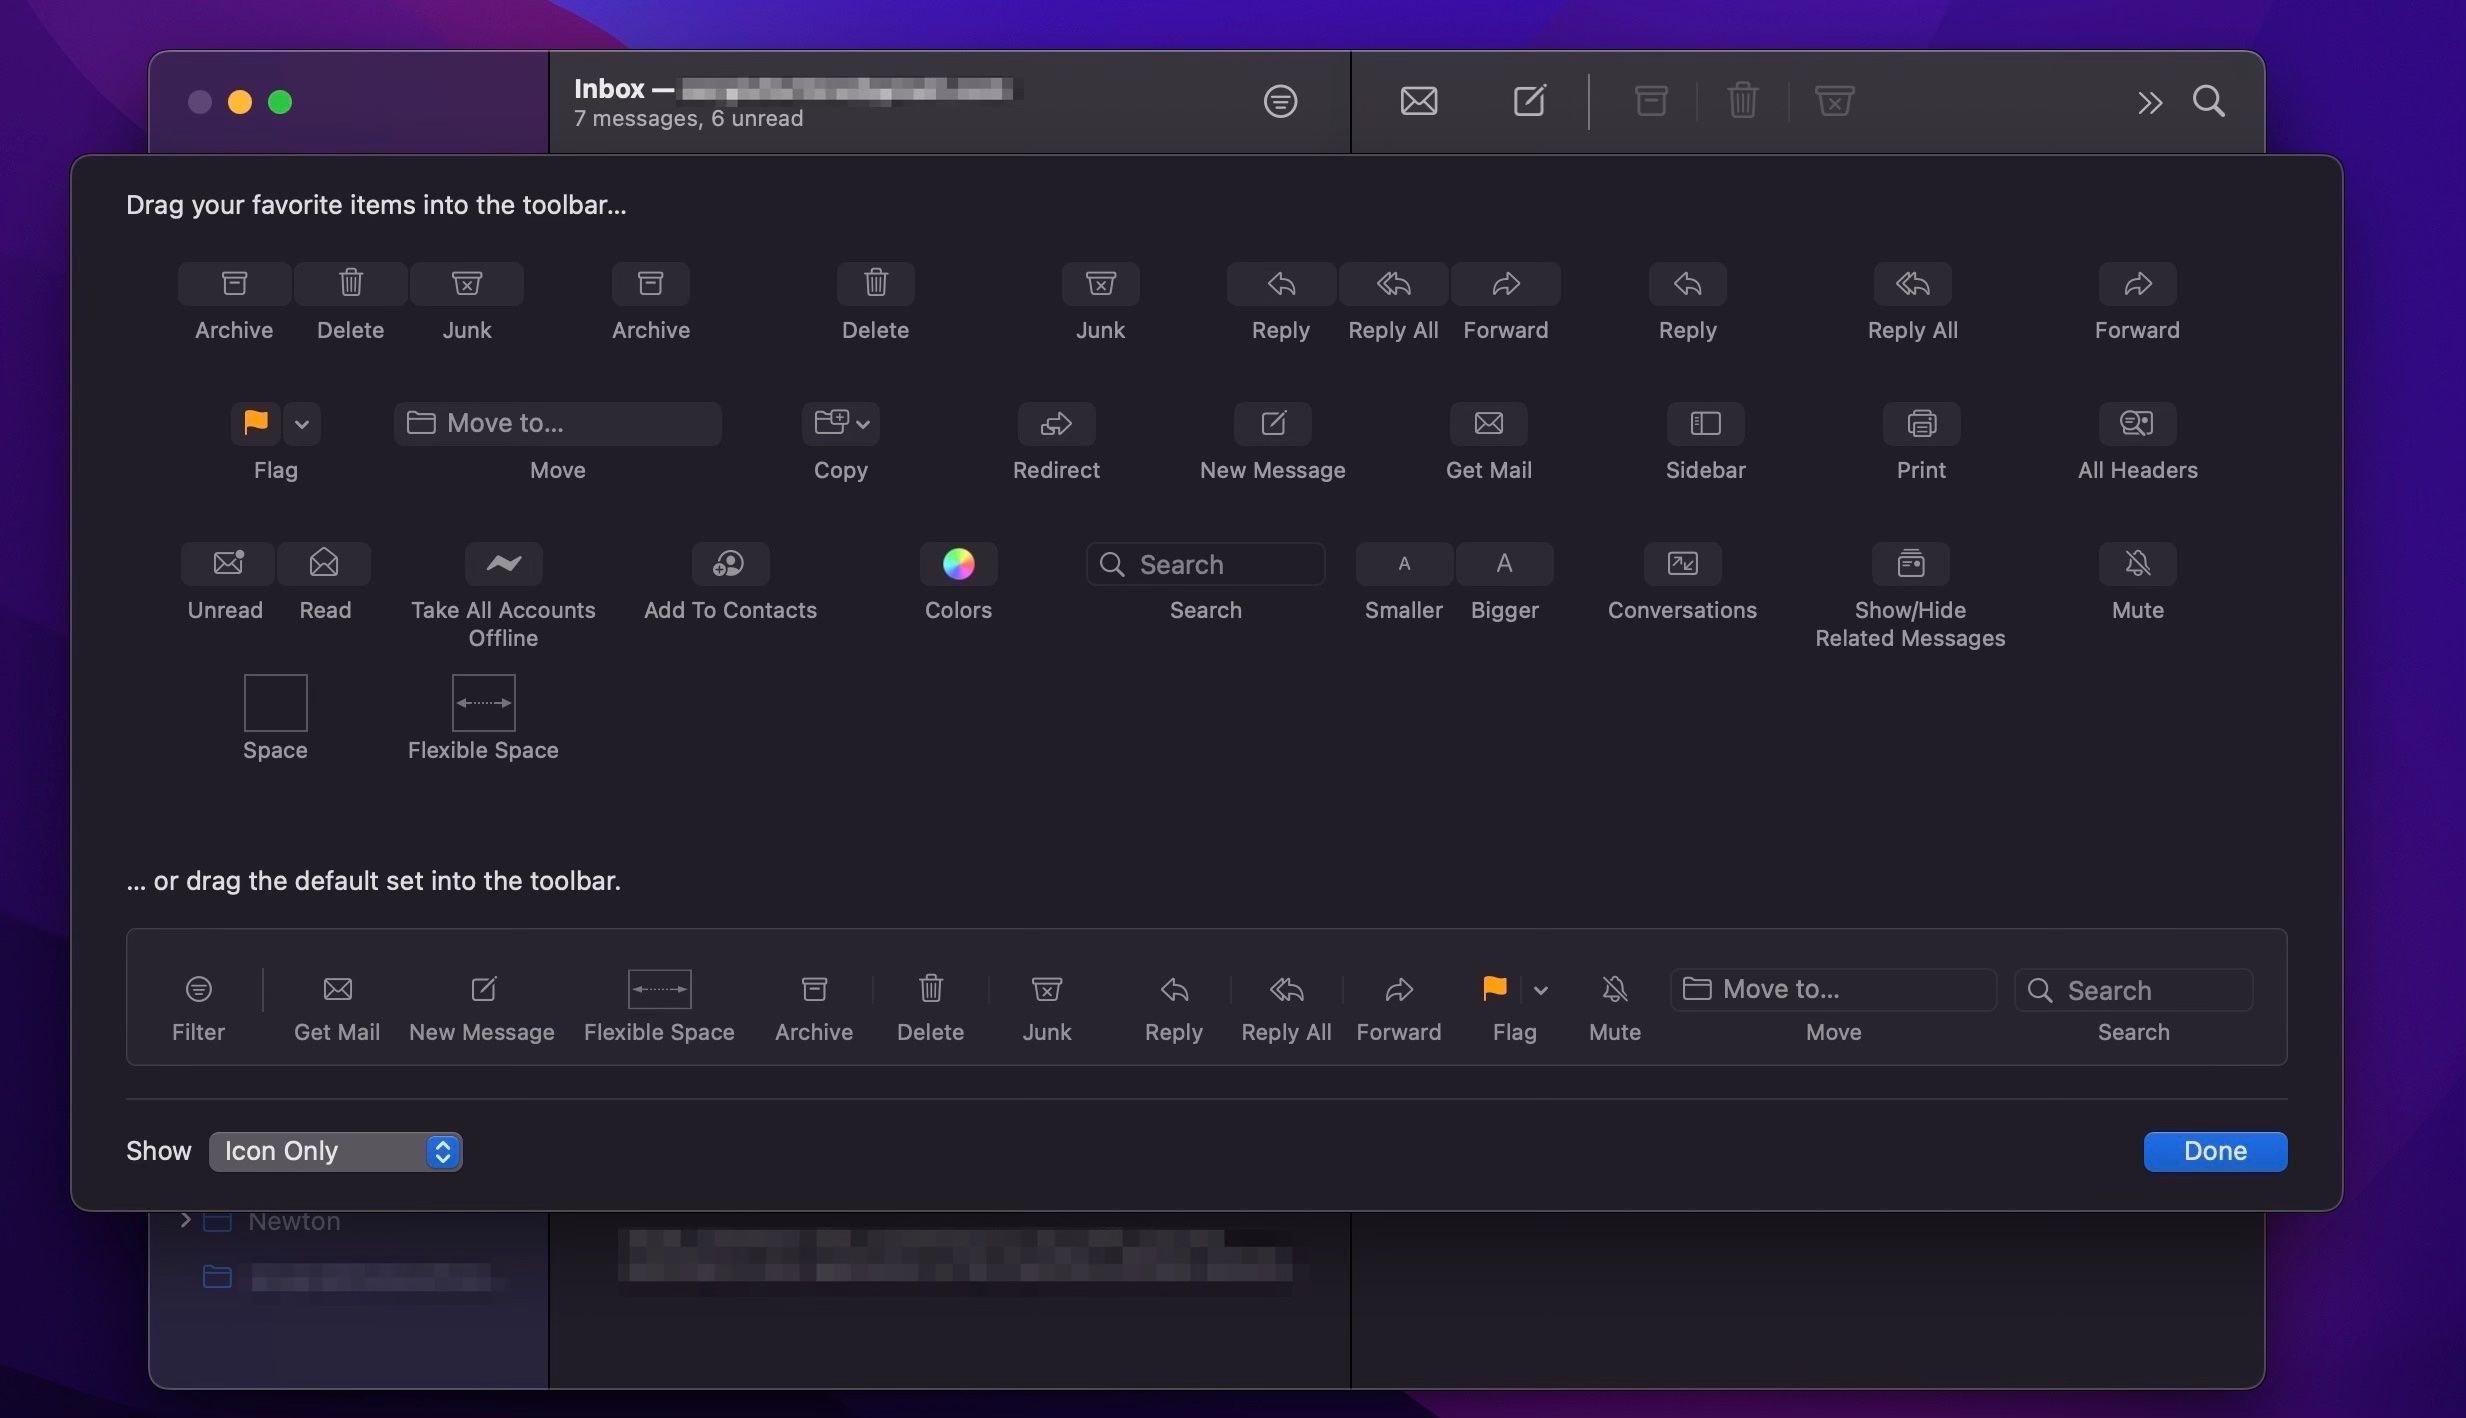Click the All Headers icon
This screenshot has height=1418, width=2466.
click(2136, 424)
